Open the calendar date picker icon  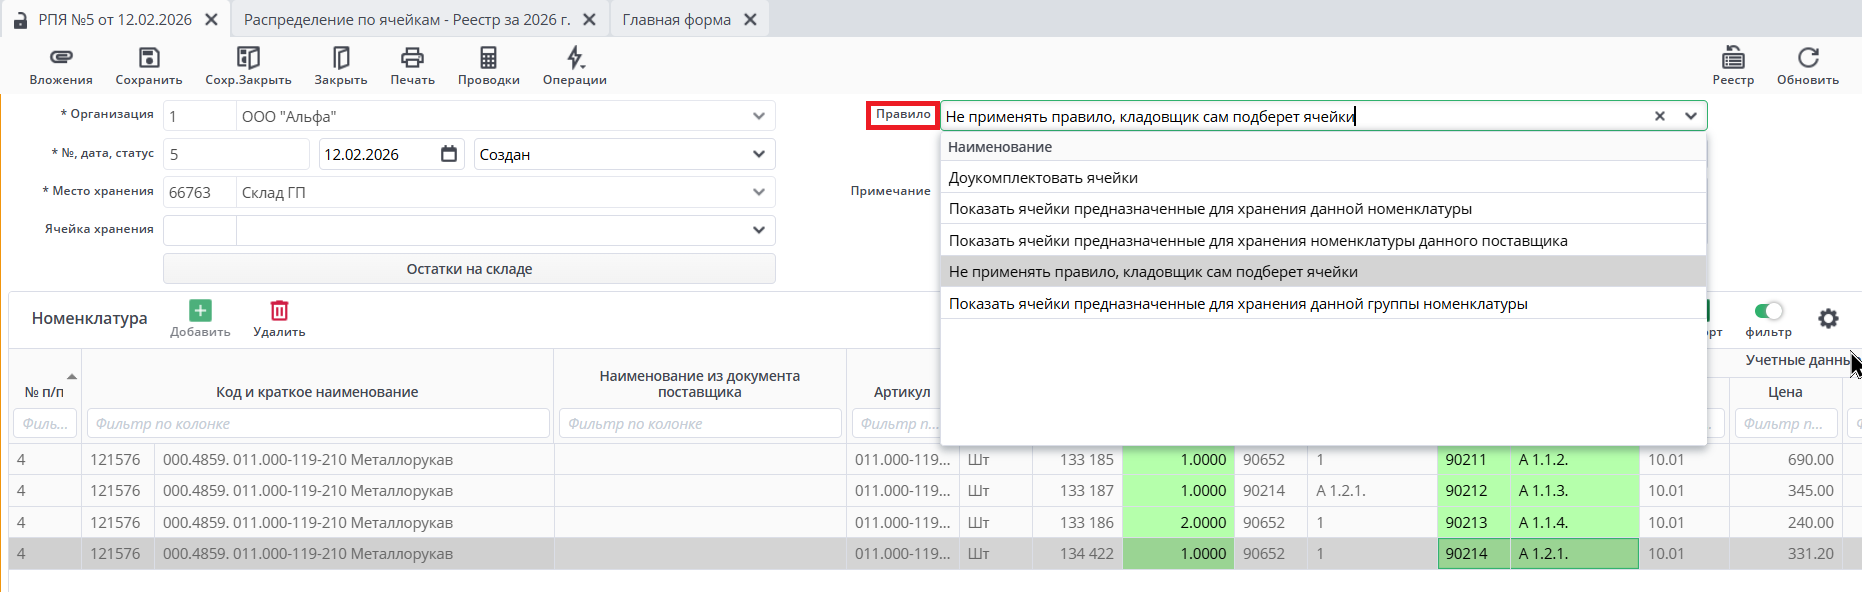click(x=449, y=154)
